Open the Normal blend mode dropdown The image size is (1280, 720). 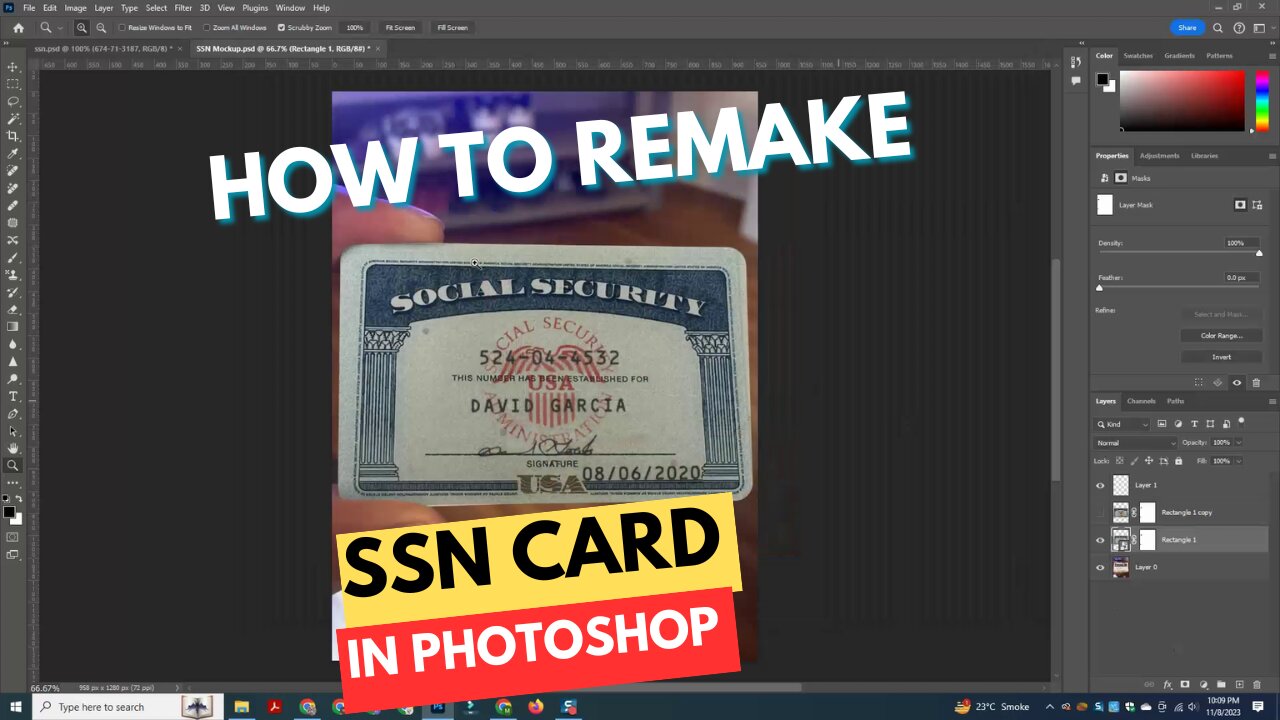tap(1136, 442)
